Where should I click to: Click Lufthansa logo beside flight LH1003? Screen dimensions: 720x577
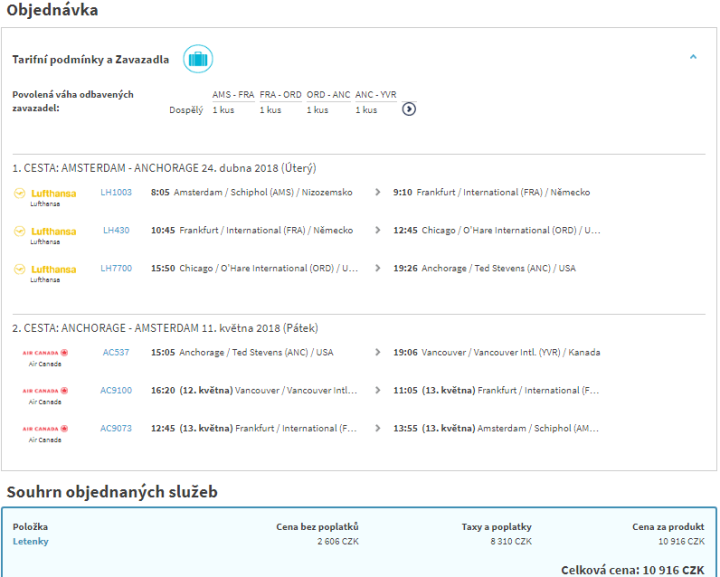(45, 192)
